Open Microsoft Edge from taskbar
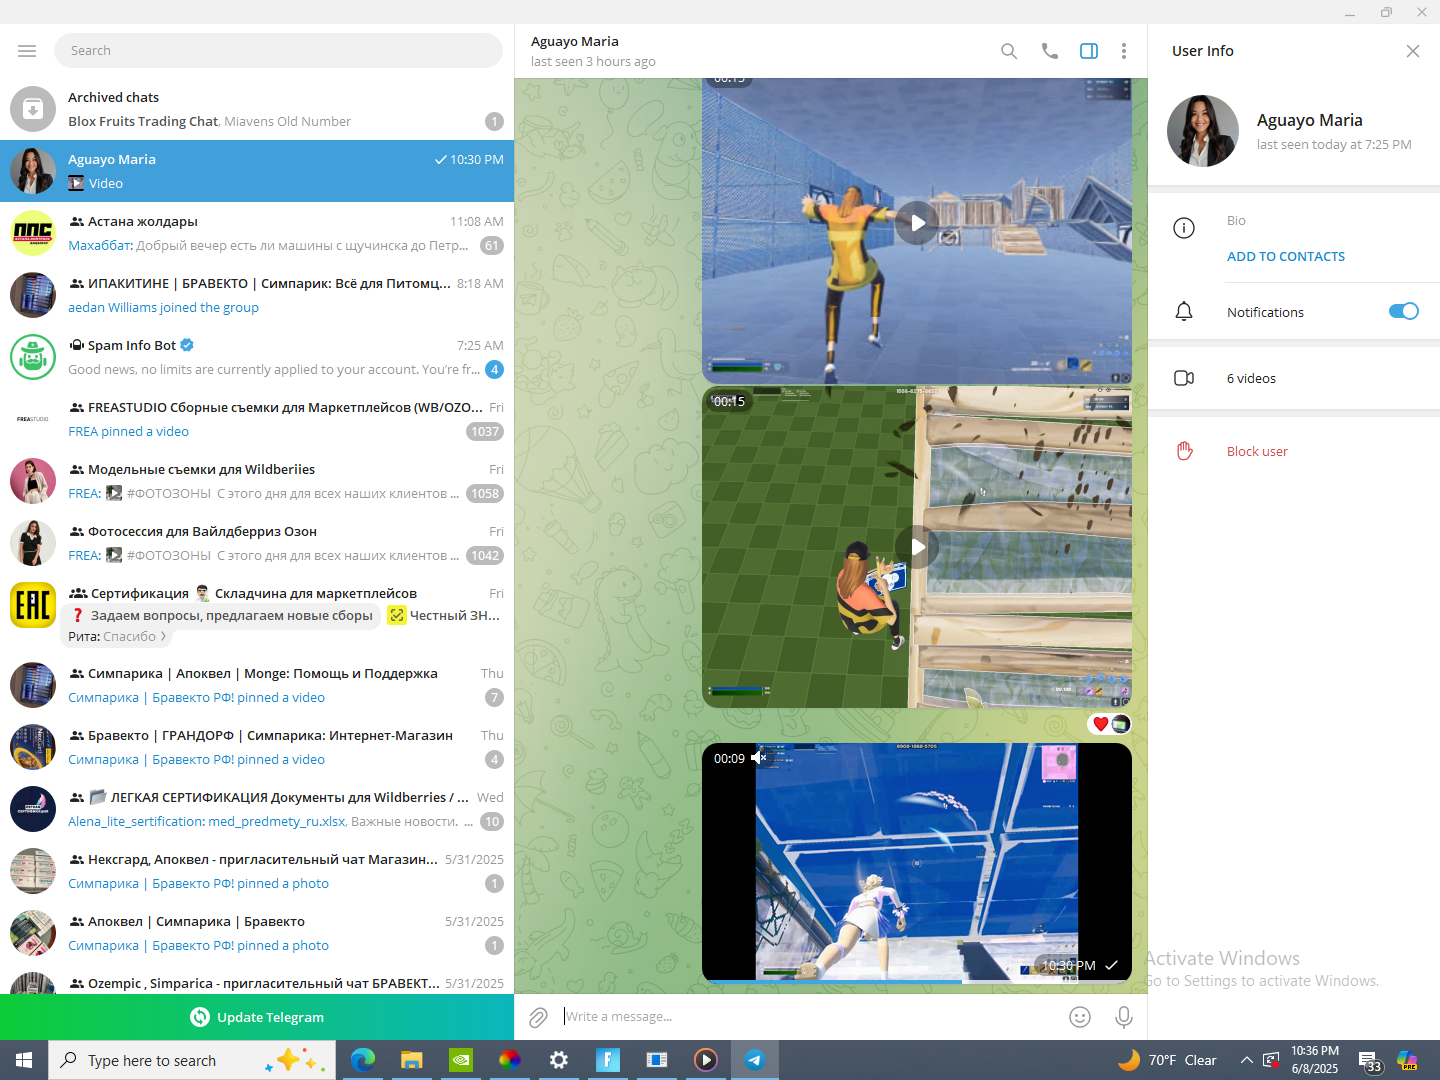Screen dimensions: 1440x1080 coord(363,1060)
